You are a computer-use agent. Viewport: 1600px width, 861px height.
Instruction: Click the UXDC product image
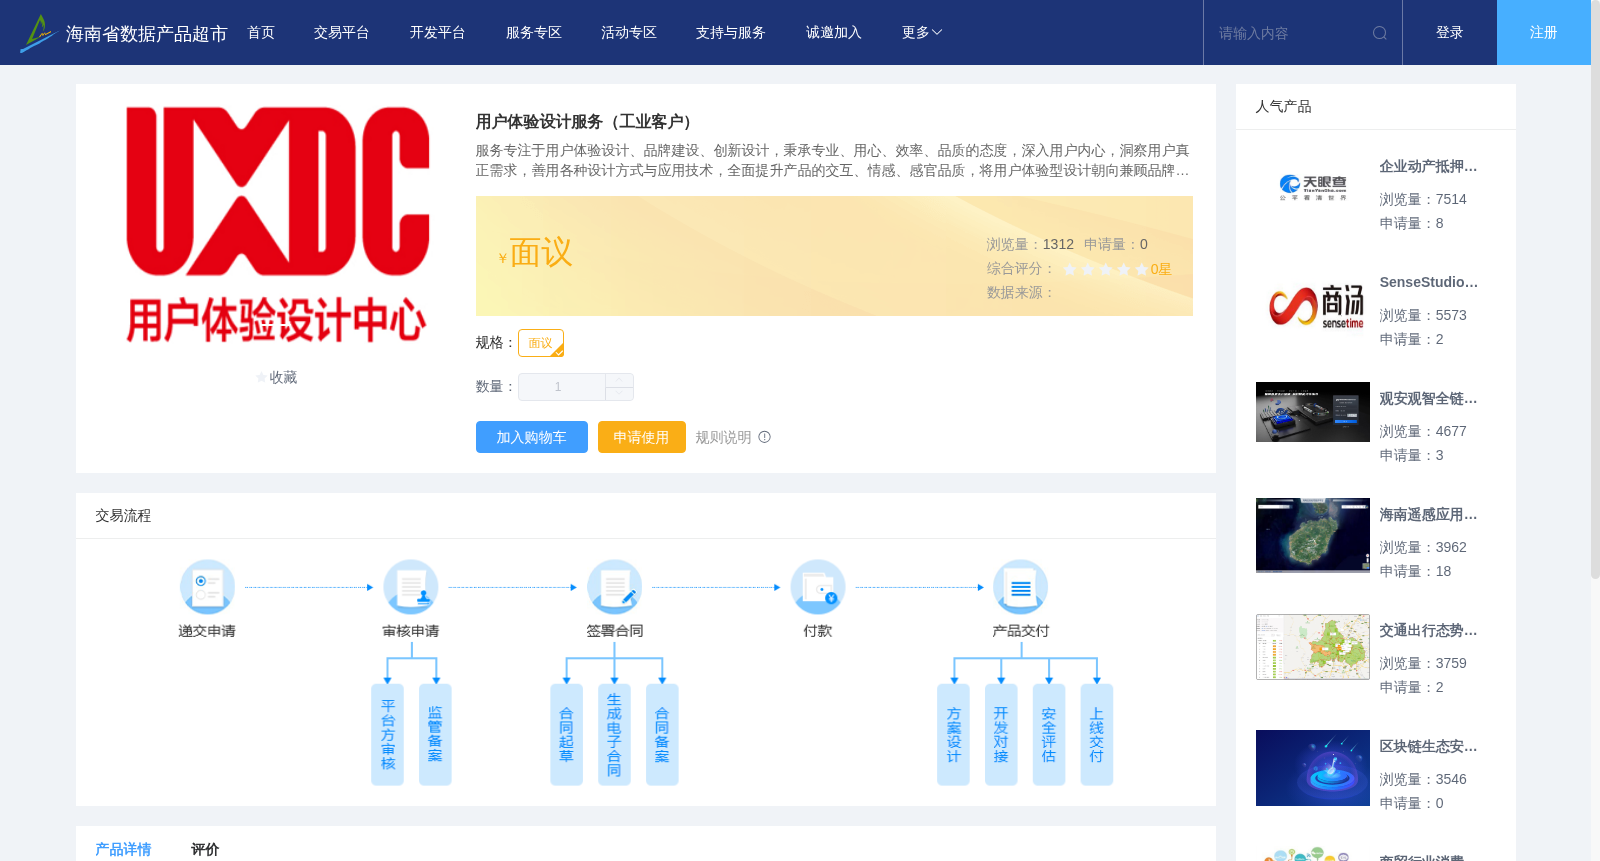[x=277, y=224]
